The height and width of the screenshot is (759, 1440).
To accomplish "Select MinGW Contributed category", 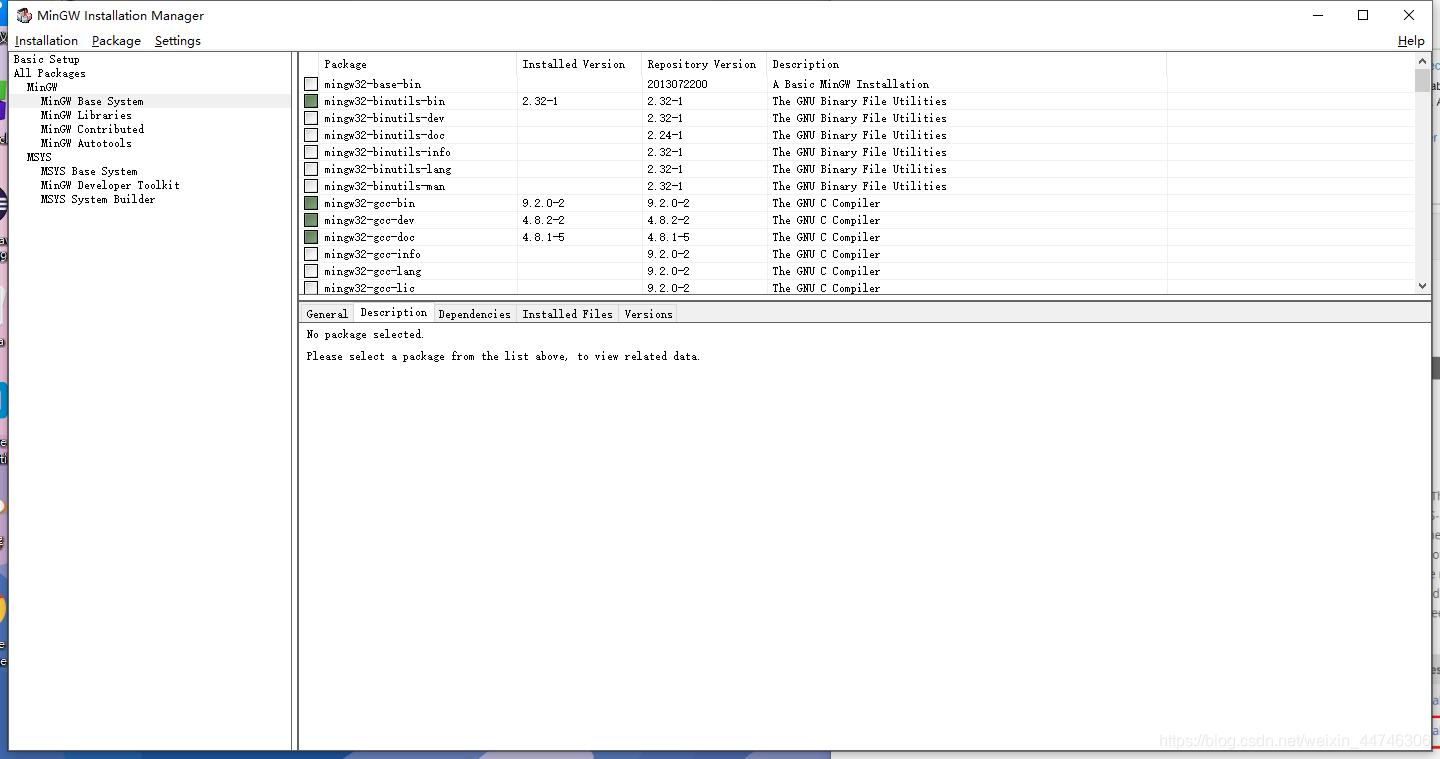I will pyautogui.click(x=92, y=129).
